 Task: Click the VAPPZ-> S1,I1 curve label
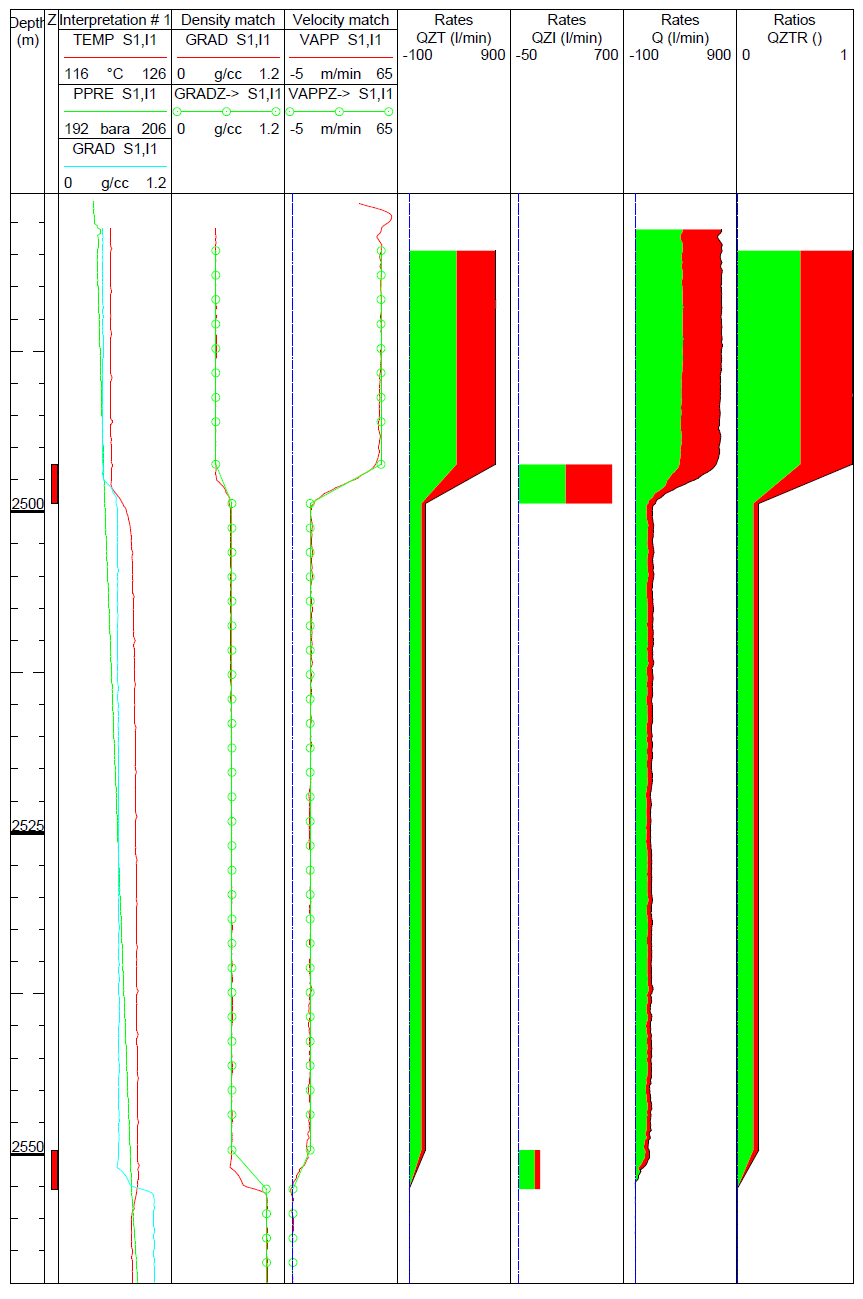pyautogui.click(x=340, y=94)
